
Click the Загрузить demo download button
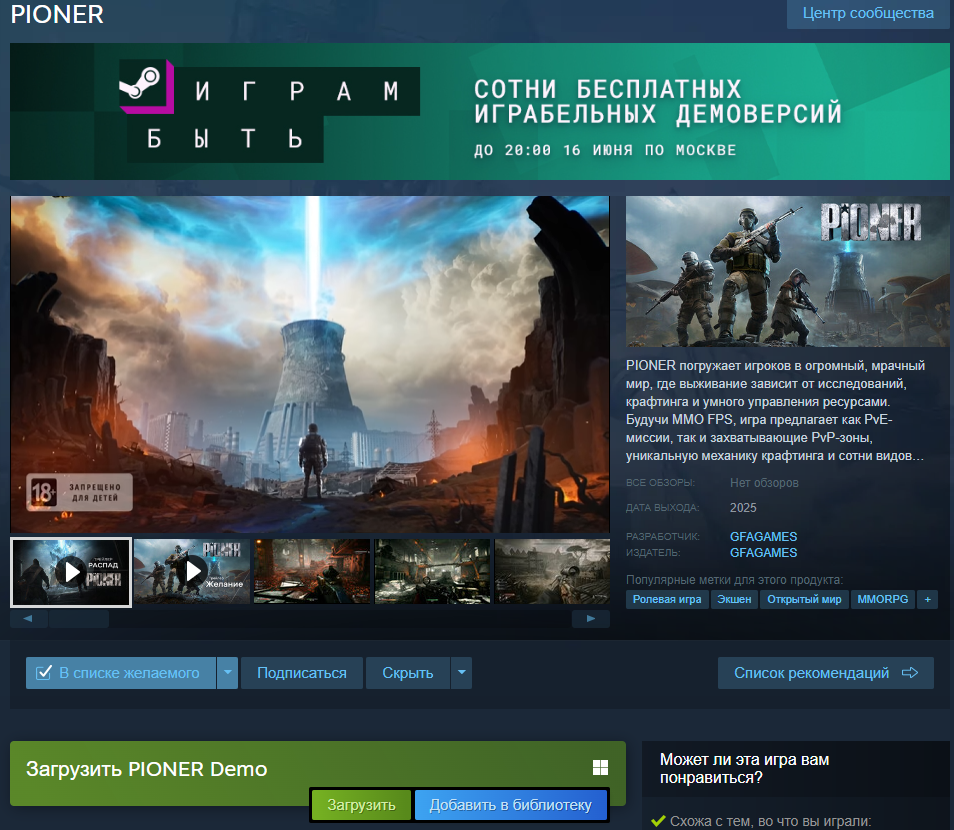[x=361, y=805]
